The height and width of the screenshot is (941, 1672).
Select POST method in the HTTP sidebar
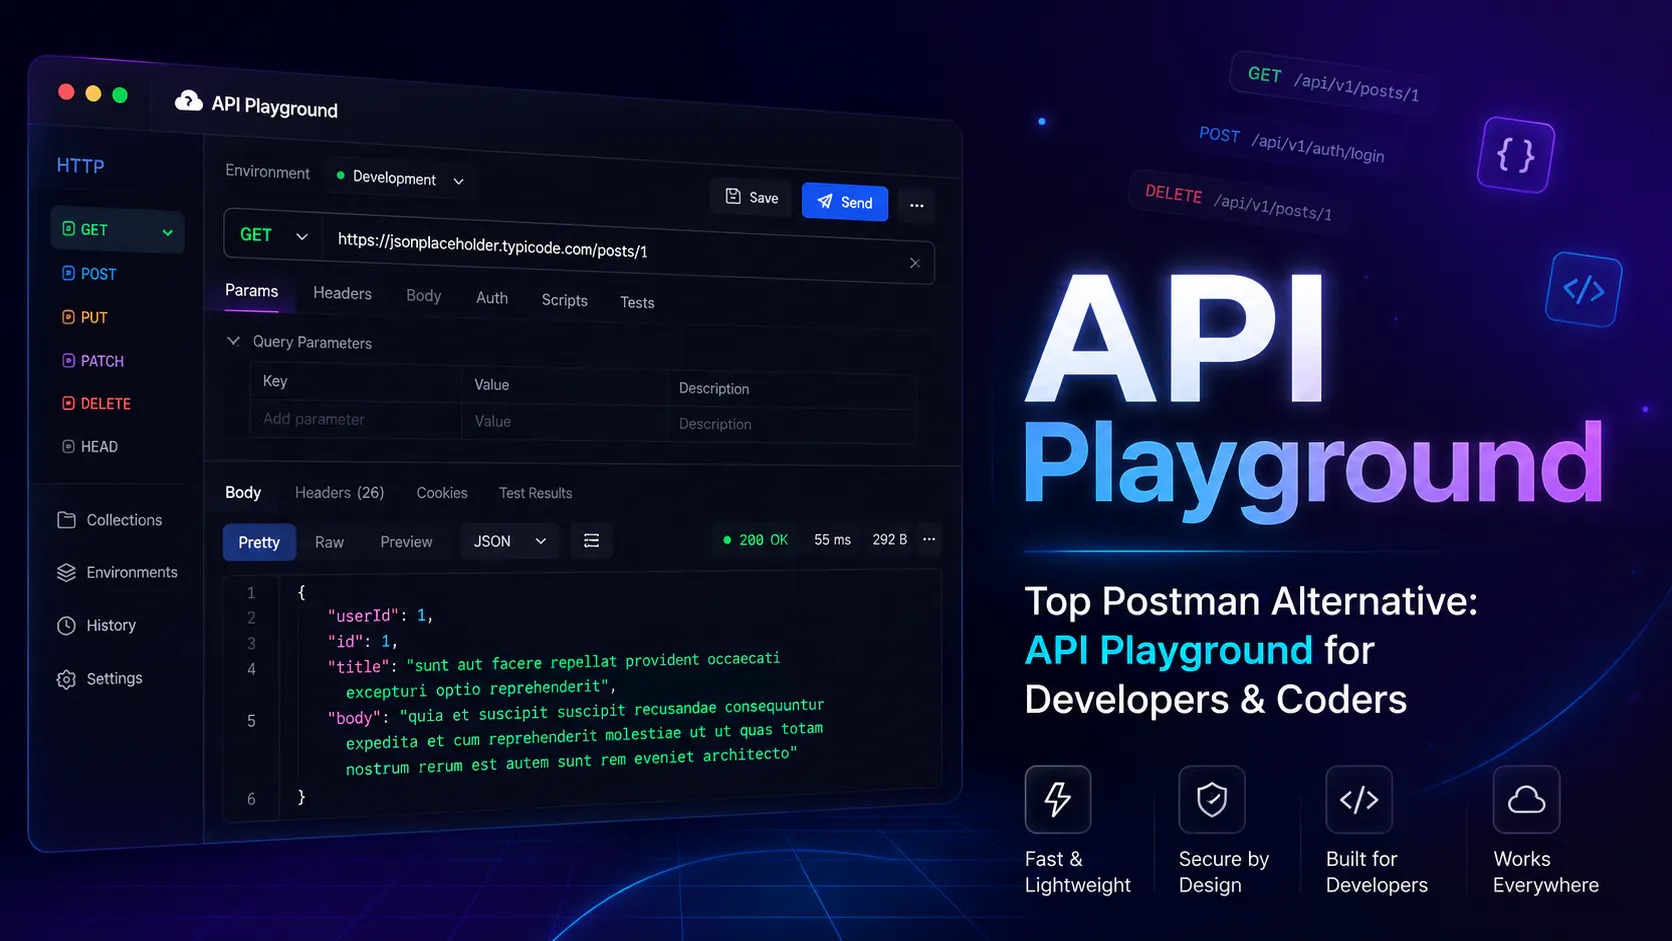[x=90, y=274]
